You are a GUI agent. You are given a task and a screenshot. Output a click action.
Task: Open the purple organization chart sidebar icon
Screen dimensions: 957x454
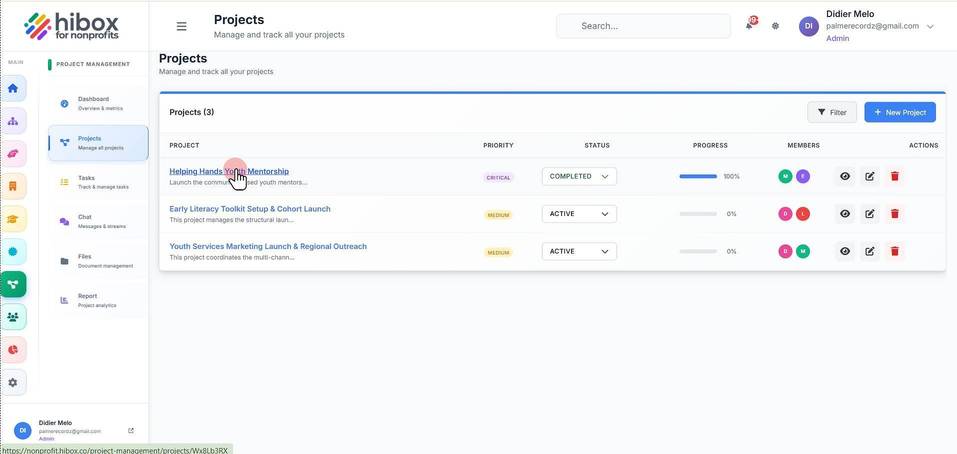(13, 121)
